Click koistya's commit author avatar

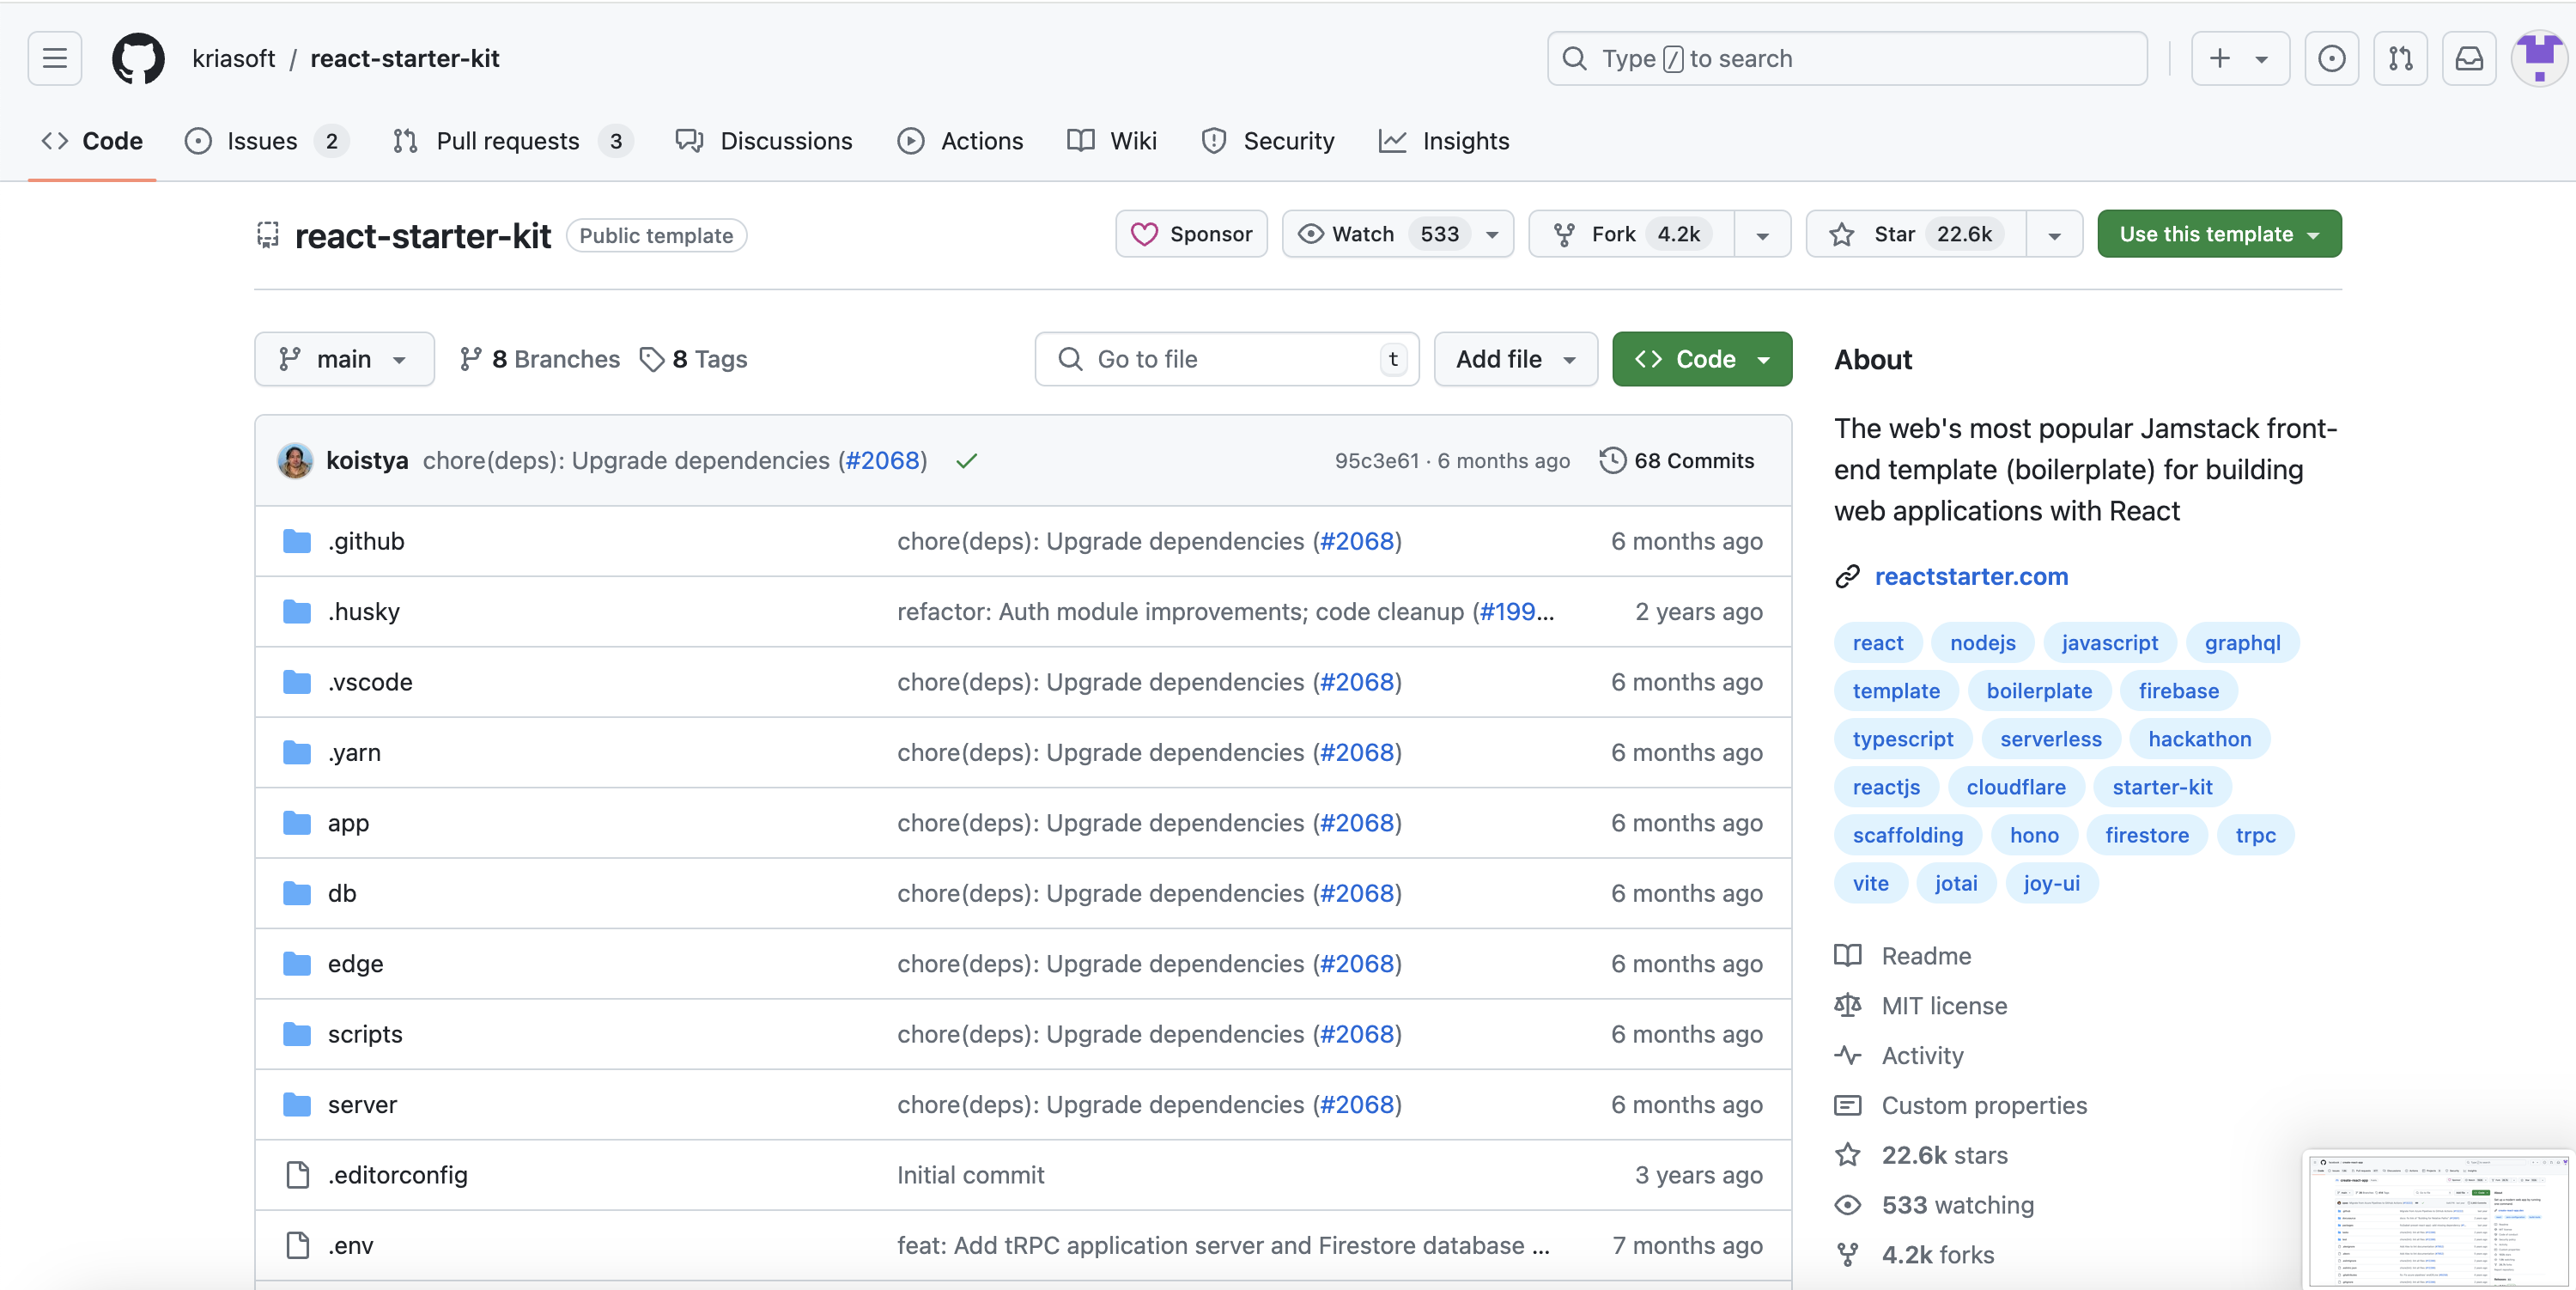[295, 460]
